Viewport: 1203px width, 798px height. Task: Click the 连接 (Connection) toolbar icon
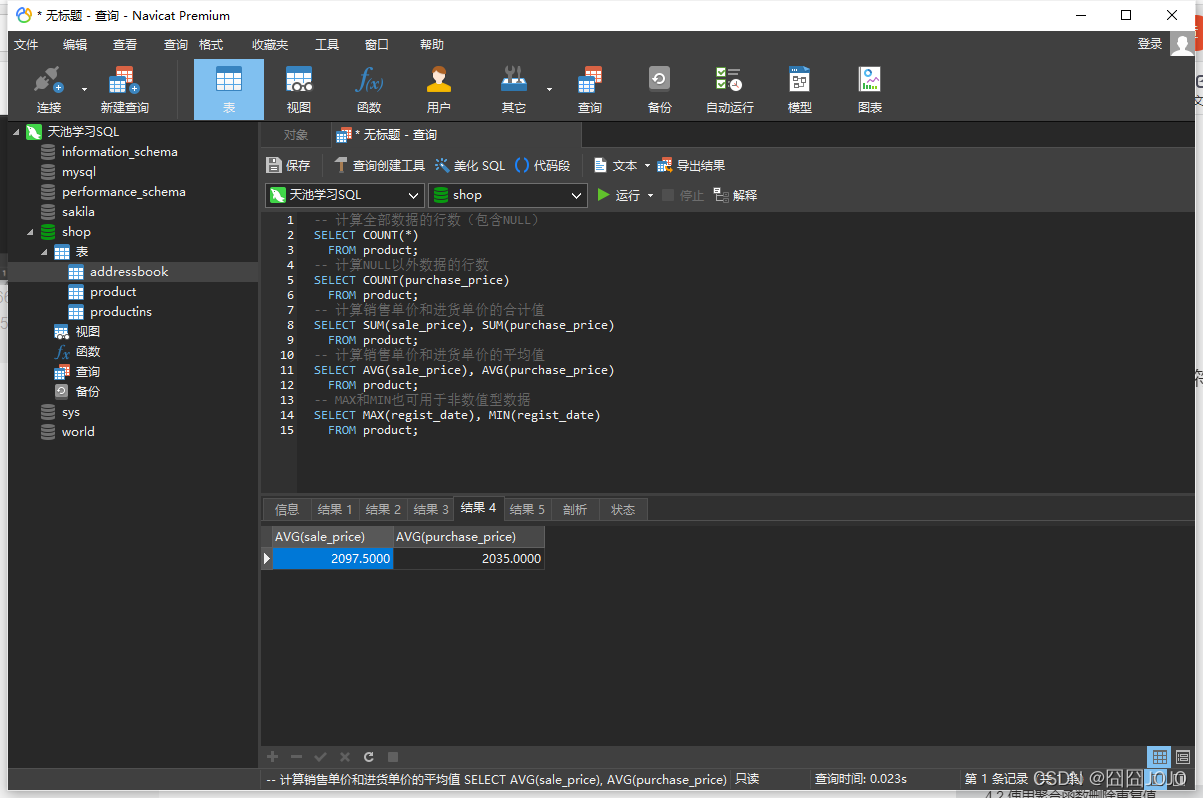point(48,90)
